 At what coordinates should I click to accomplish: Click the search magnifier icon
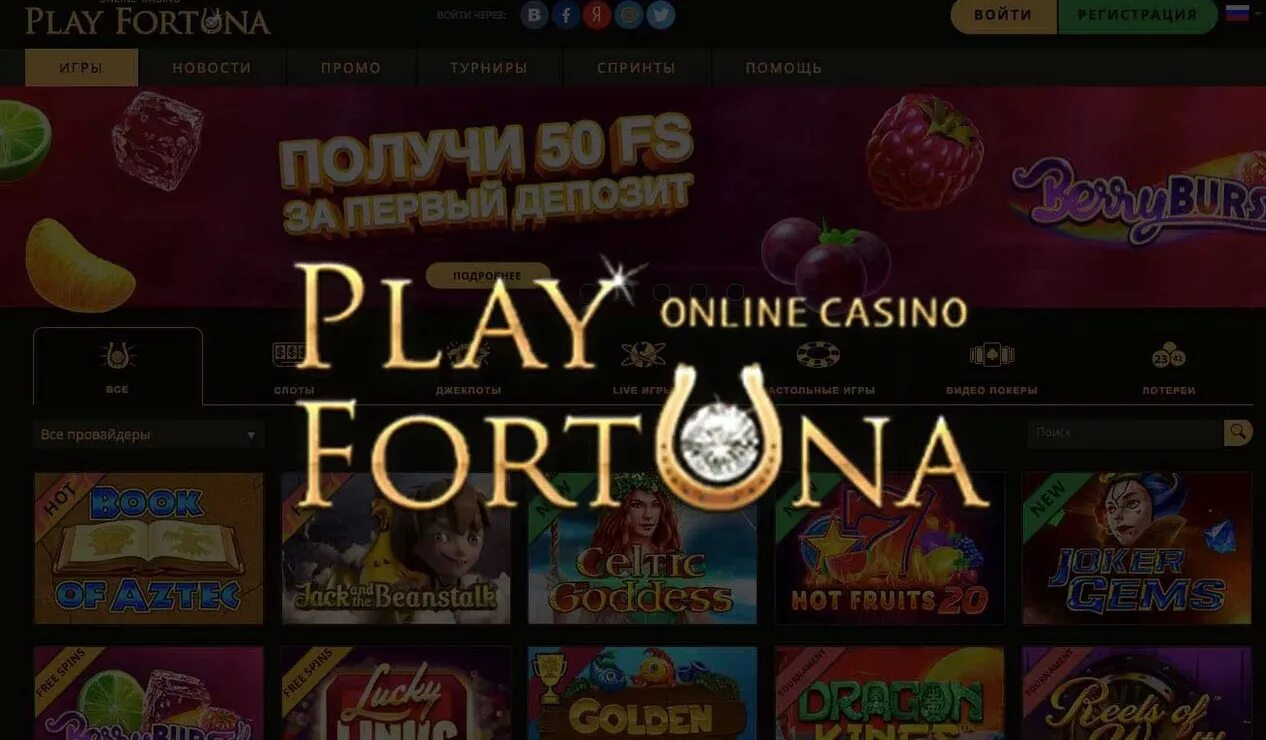[1238, 433]
